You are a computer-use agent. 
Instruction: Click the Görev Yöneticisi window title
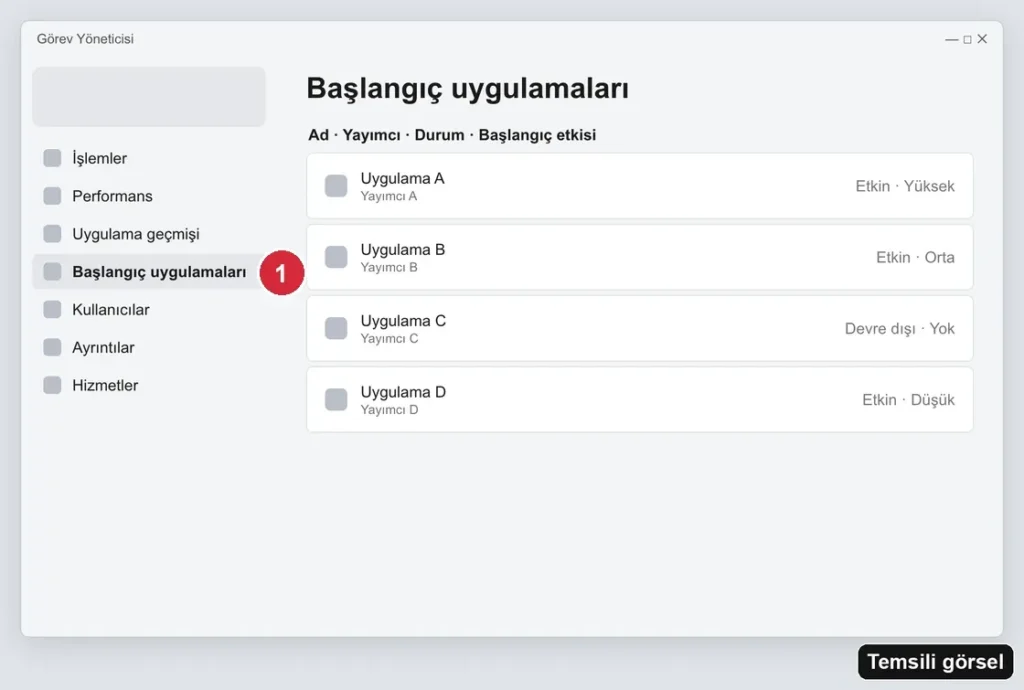coord(85,39)
